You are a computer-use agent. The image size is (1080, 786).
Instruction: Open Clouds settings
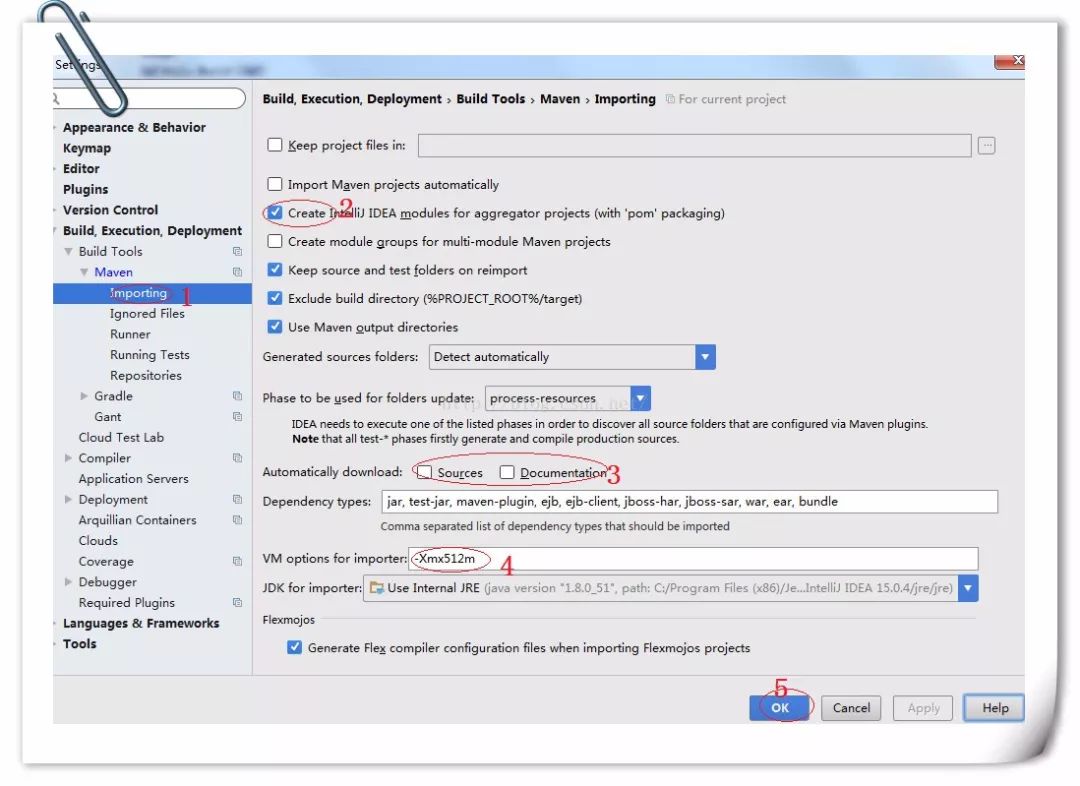click(98, 541)
